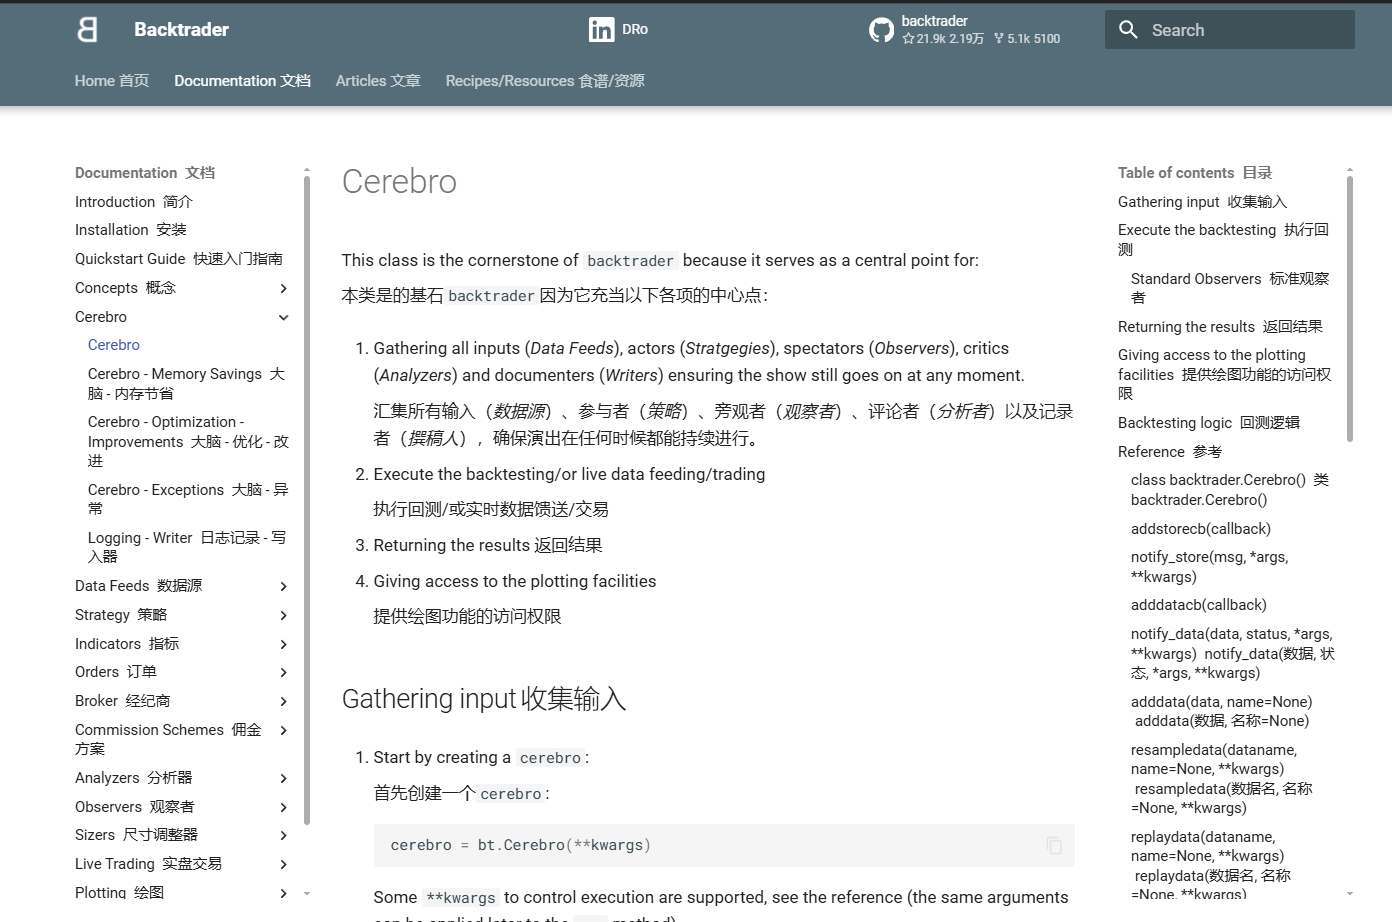Viewport: 1392px width, 922px height.
Task: Click the magnifier search icon
Action: 1128,30
